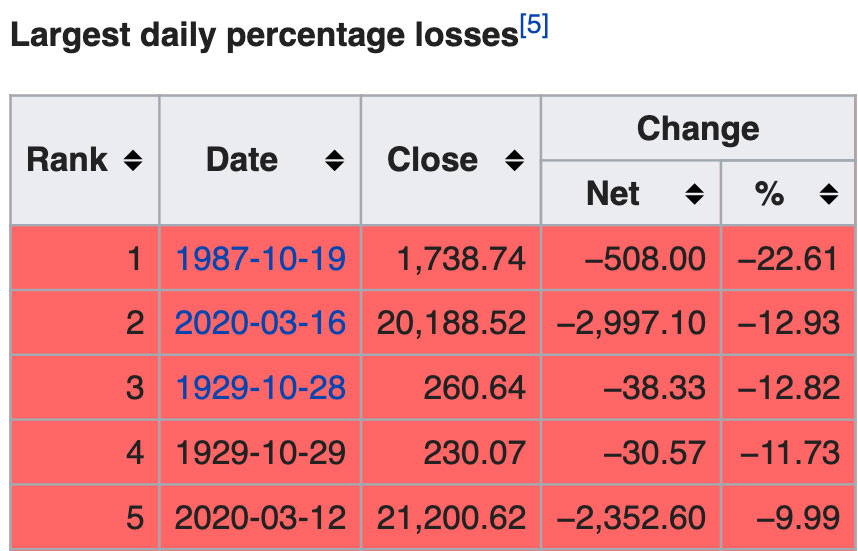Select the −22.61 percent cell
Viewport: 858px width, 551px height.
[x=788, y=259]
